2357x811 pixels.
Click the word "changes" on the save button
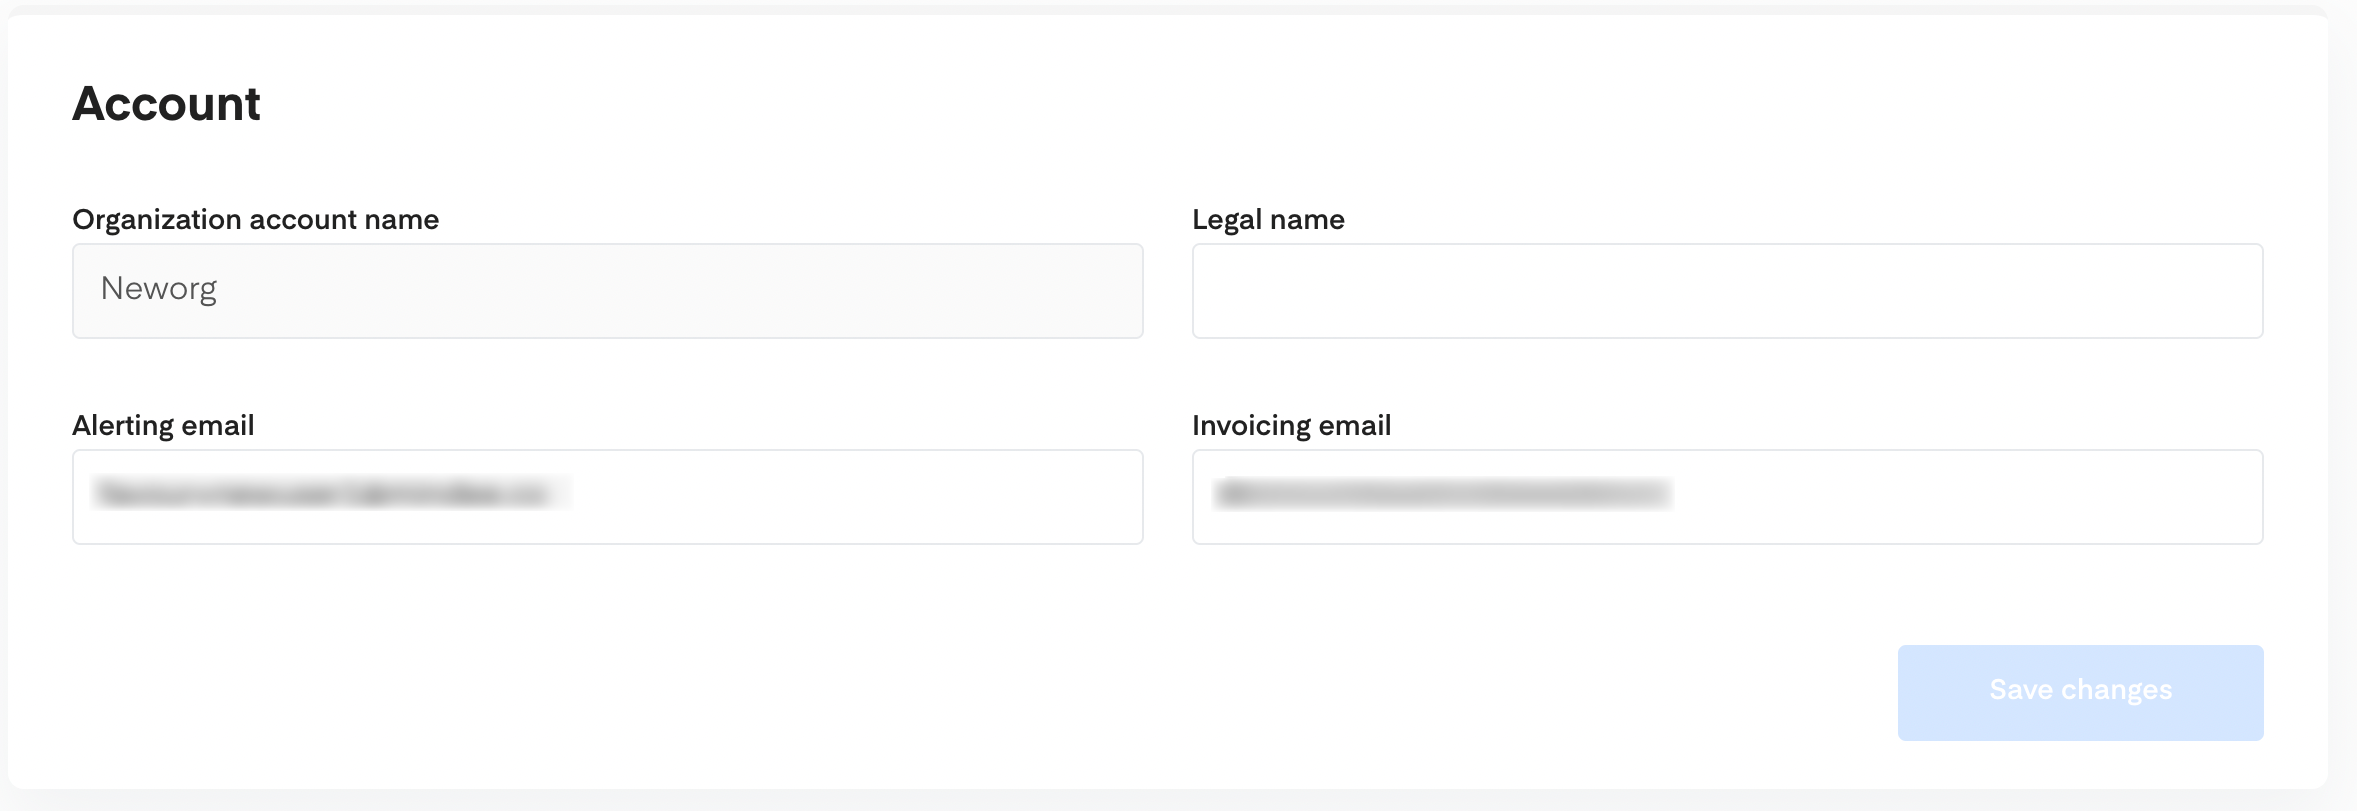pyautogui.click(x=2116, y=690)
